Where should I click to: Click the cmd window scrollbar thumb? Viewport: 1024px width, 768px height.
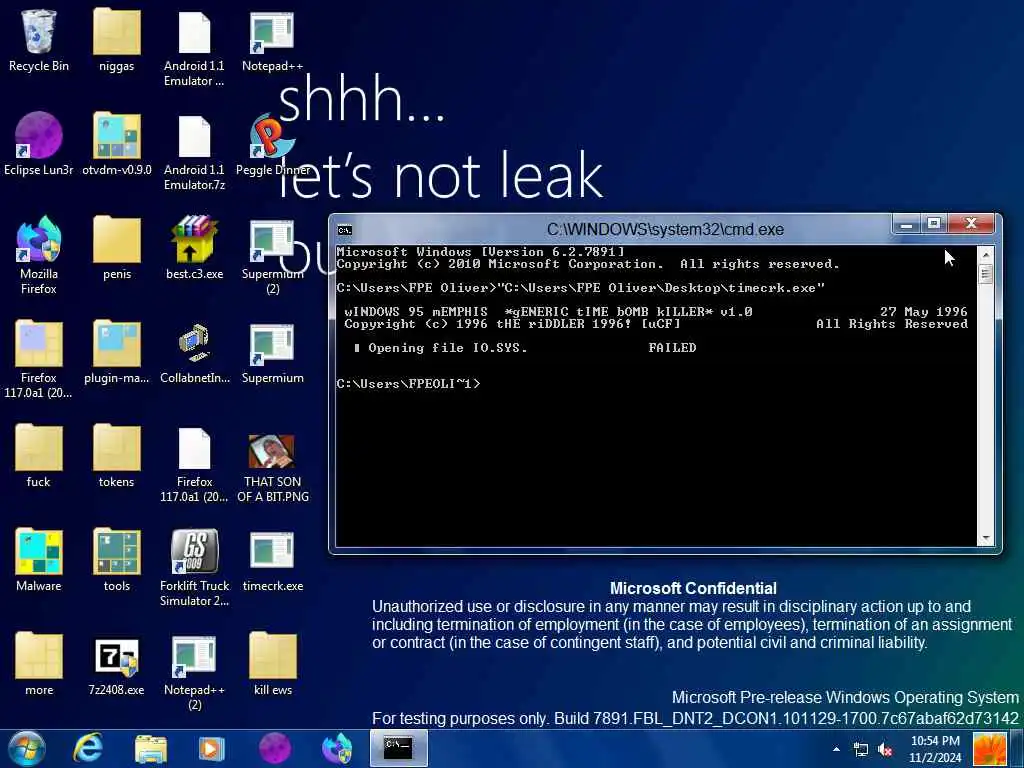click(x=985, y=273)
